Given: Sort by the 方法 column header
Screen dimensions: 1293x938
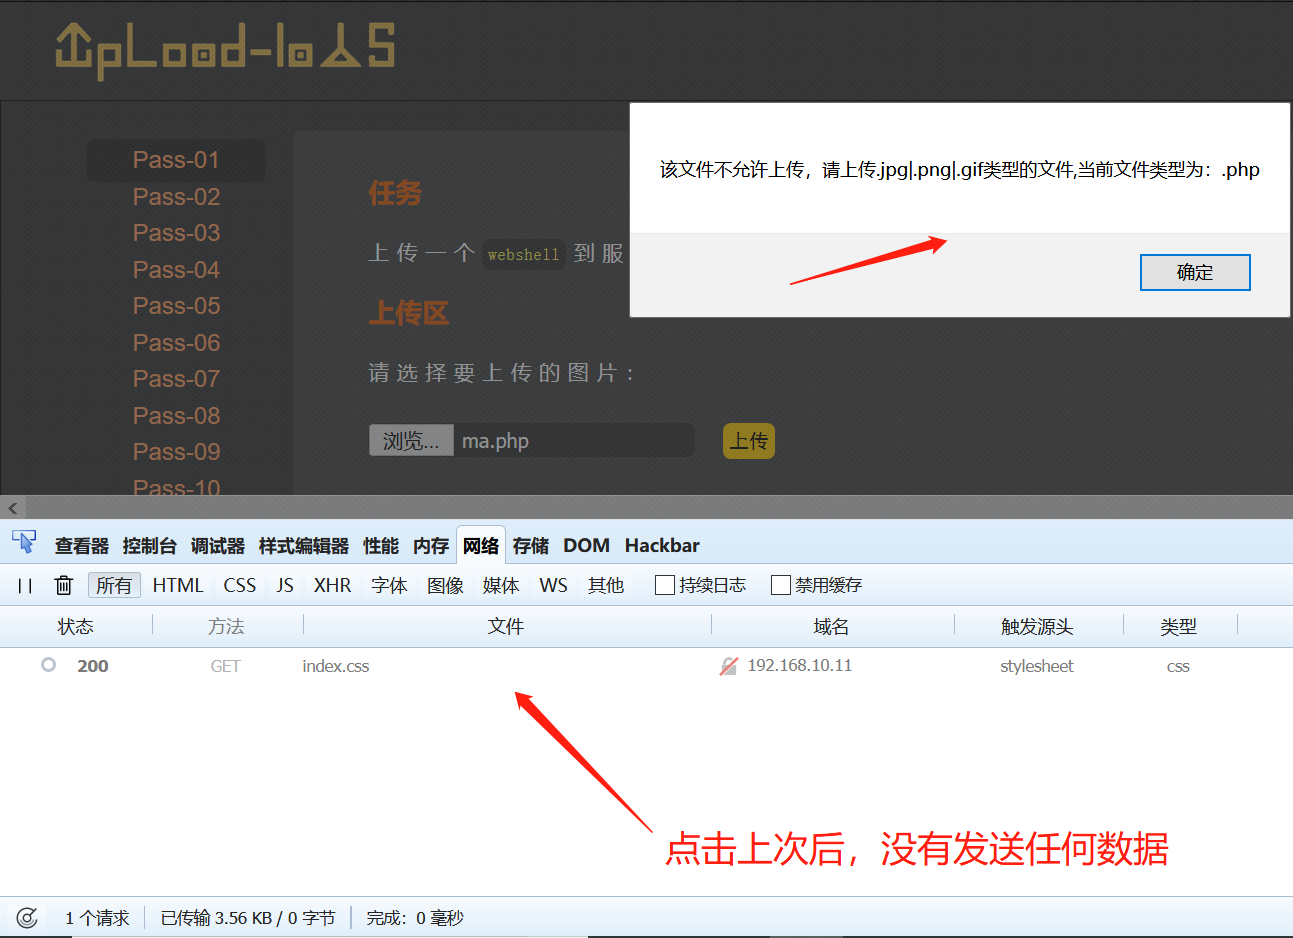Looking at the screenshot, I should point(226,626).
